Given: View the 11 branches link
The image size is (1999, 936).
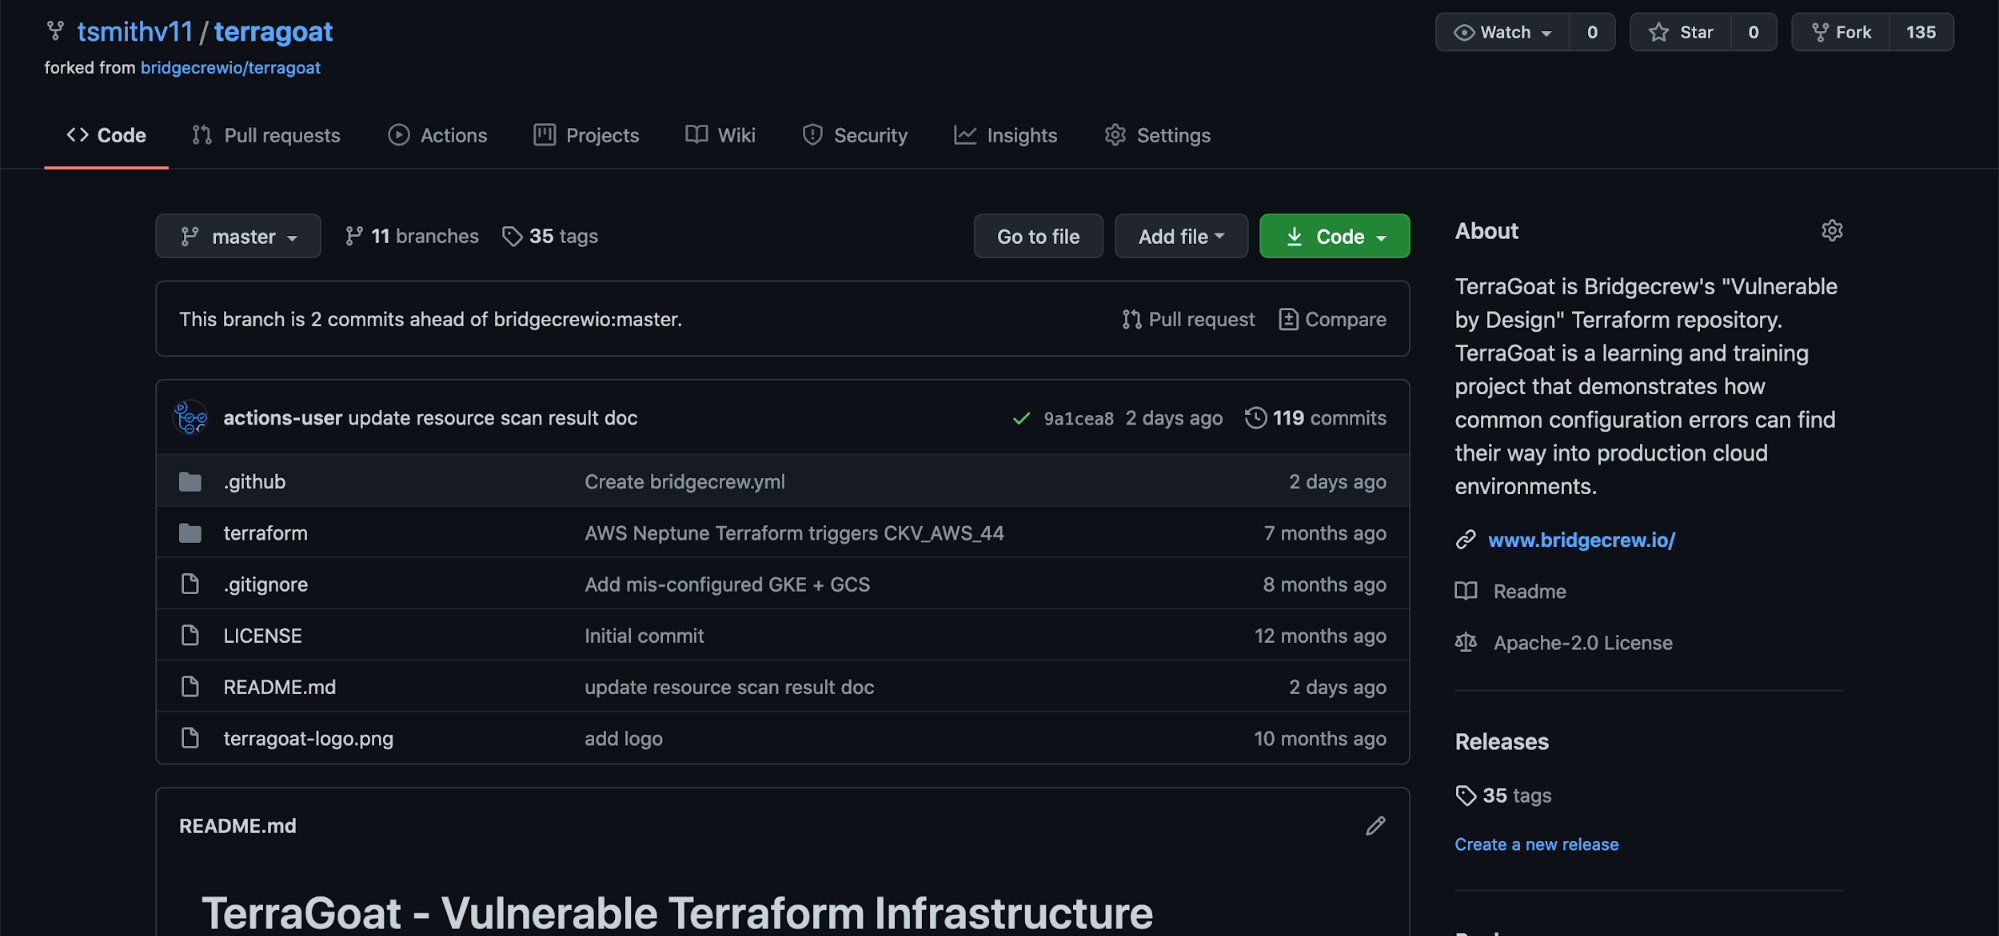Looking at the screenshot, I should 412,236.
